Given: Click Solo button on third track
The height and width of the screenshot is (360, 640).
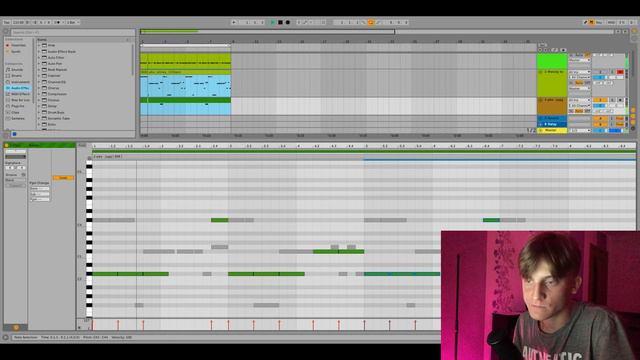Looking at the screenshot, I should click(x=612, y=100).
